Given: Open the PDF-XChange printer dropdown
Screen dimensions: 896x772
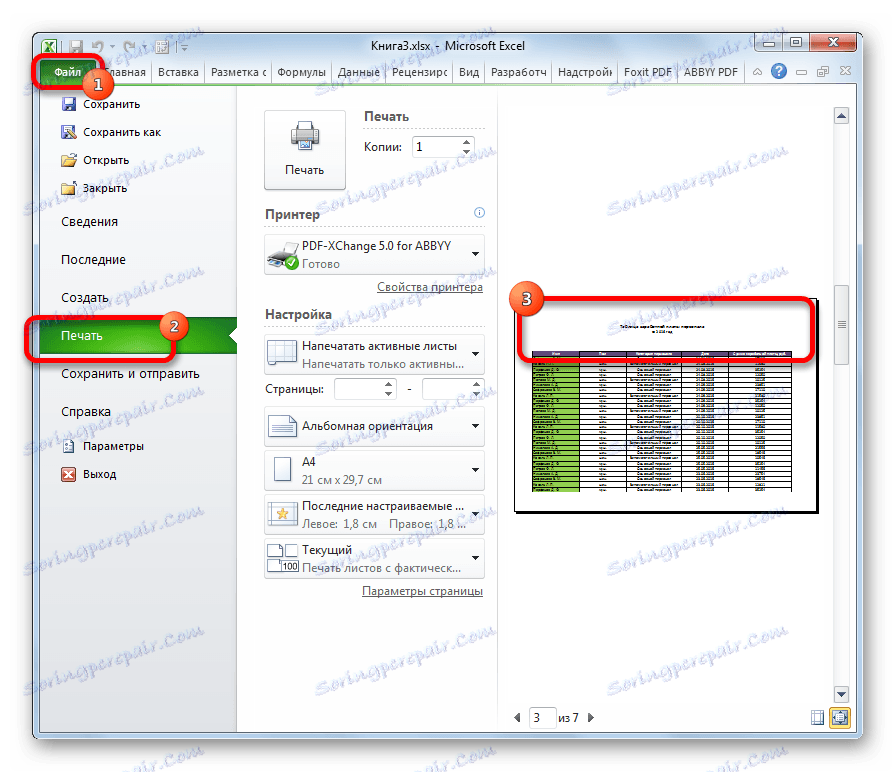Looking at the screenshot, I should [x=476, y=251].
